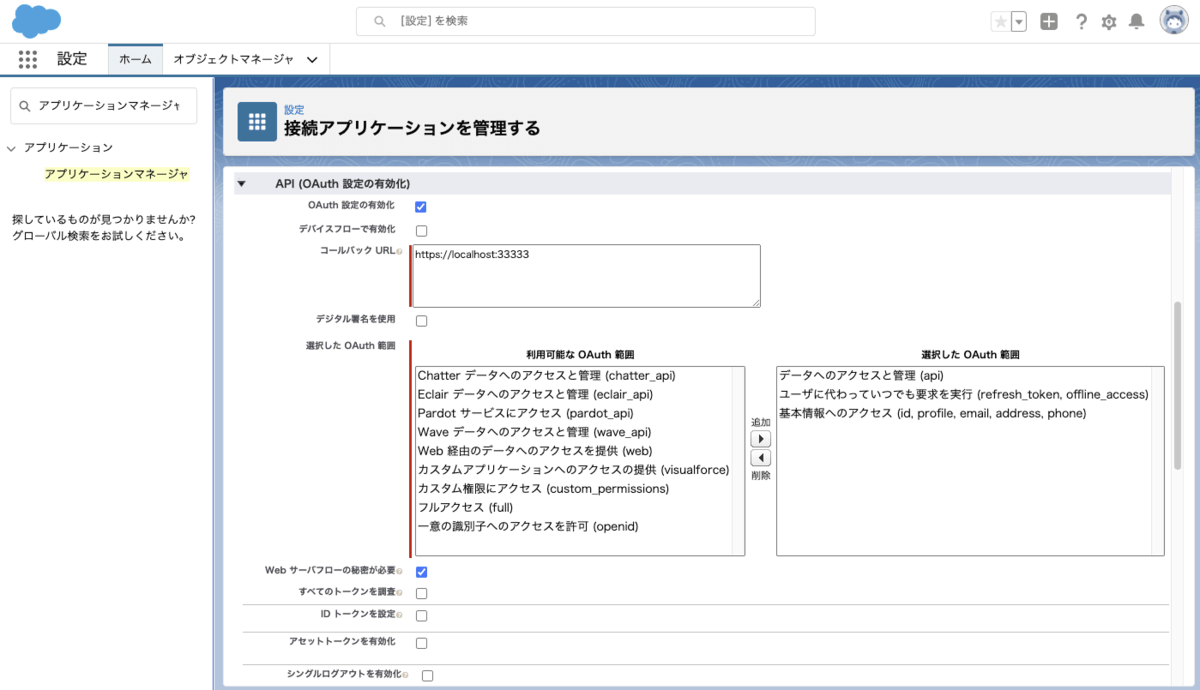Screen dimensions: 1200x690
Task: Click the Salesforce cloud logo
Action: coord(36,20)
